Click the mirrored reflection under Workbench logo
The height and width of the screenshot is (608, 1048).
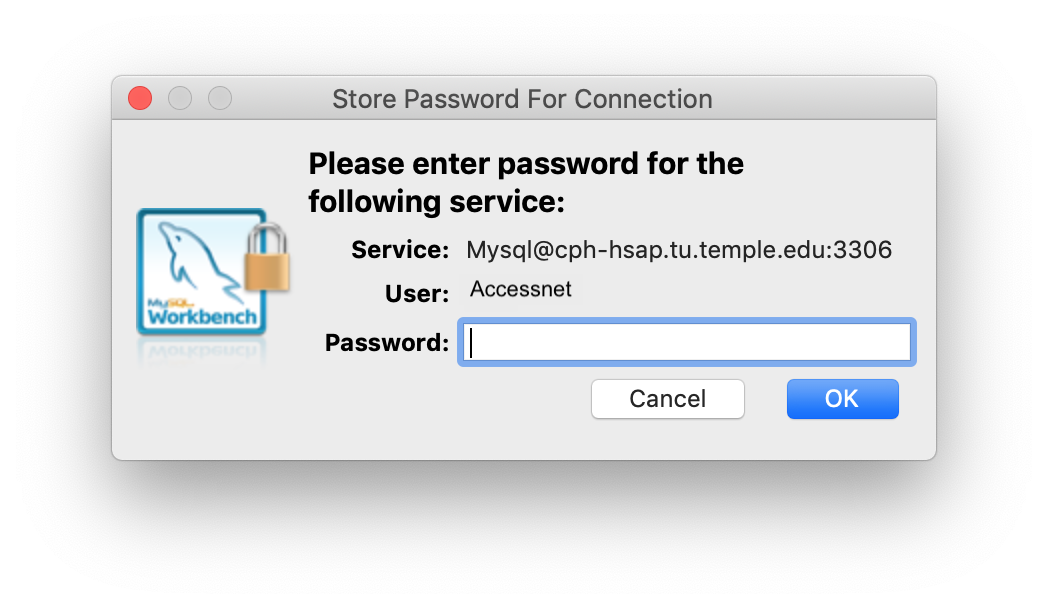click(x=201, y=351)
